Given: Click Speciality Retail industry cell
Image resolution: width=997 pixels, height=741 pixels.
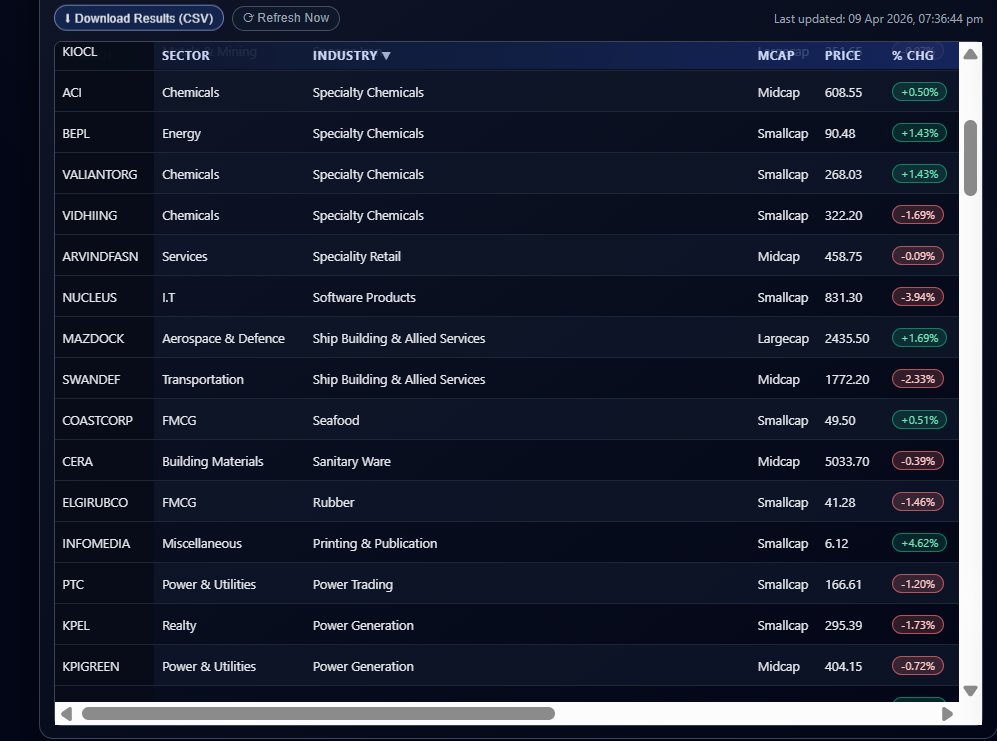Looking at the screenshot, I should pyautogui.click(x=357, y=256).
